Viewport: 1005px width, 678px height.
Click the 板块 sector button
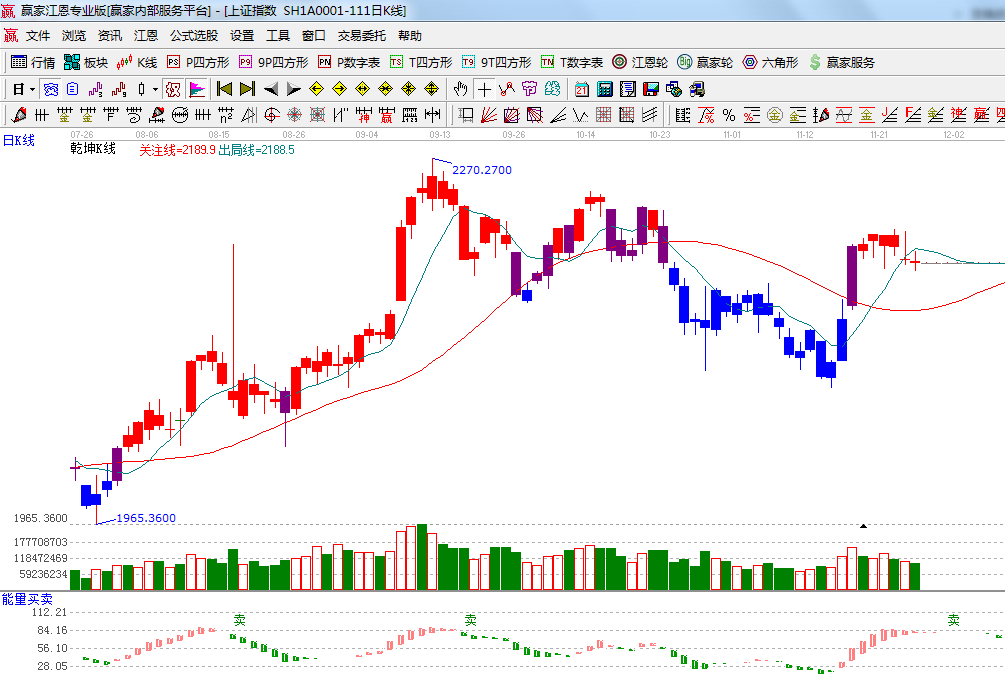pos(86,62)
